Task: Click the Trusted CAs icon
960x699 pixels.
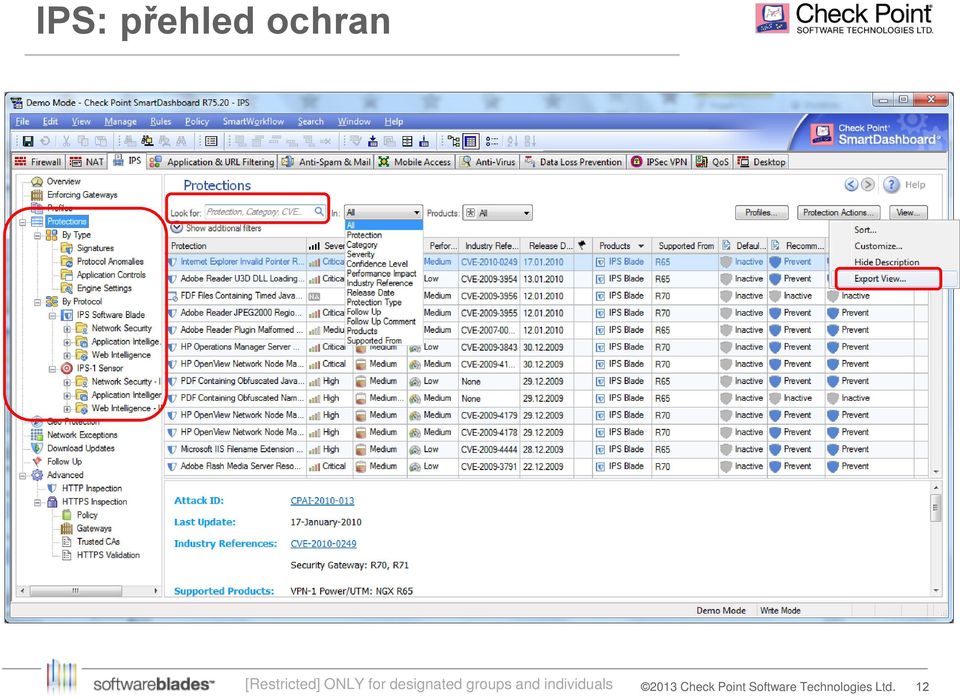Action: [67, 542]
